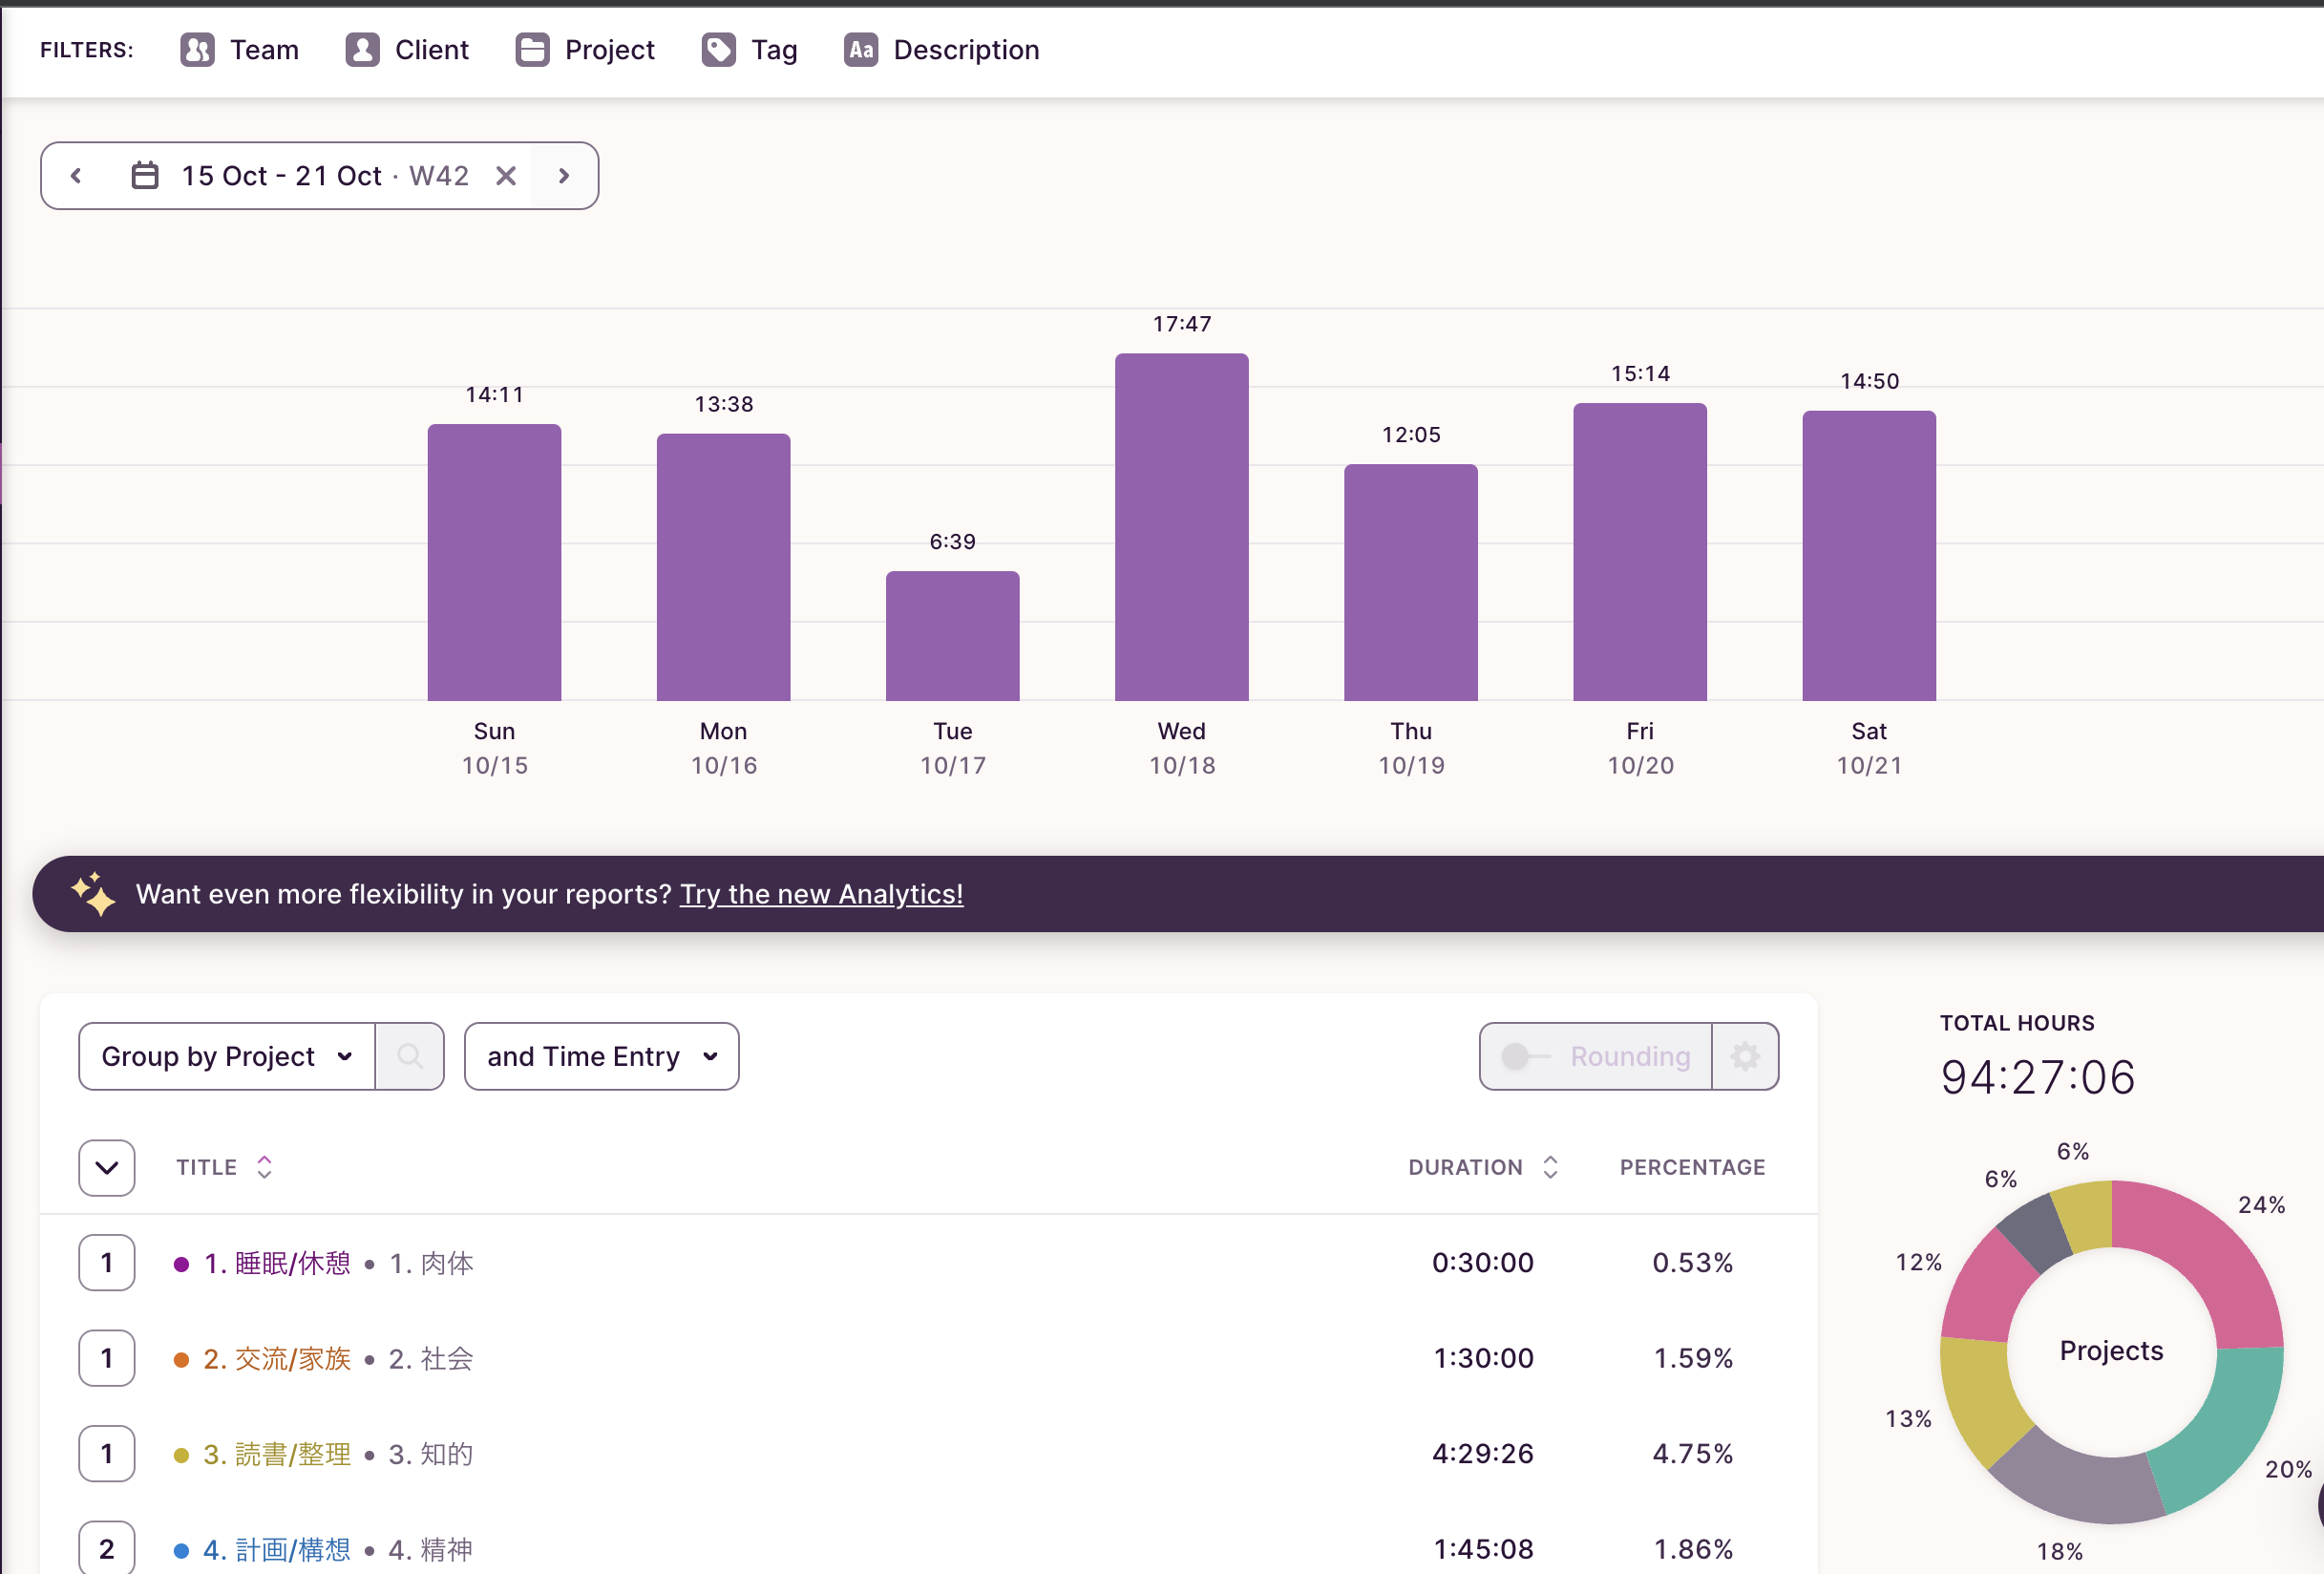
Task: Expand the 1. 睡眠/休憩 project row
Action: coord(107,1263)
